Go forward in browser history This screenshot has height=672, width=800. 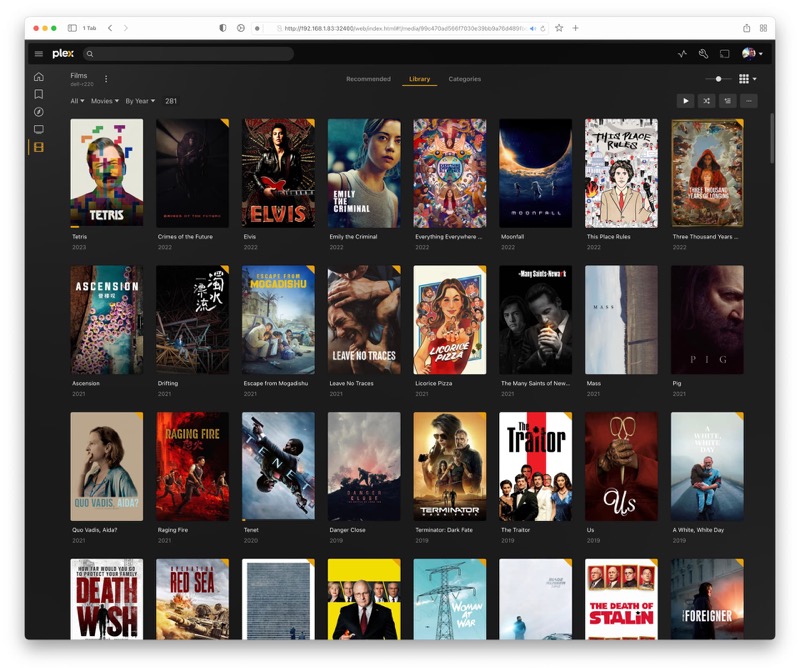pos(126,28)
